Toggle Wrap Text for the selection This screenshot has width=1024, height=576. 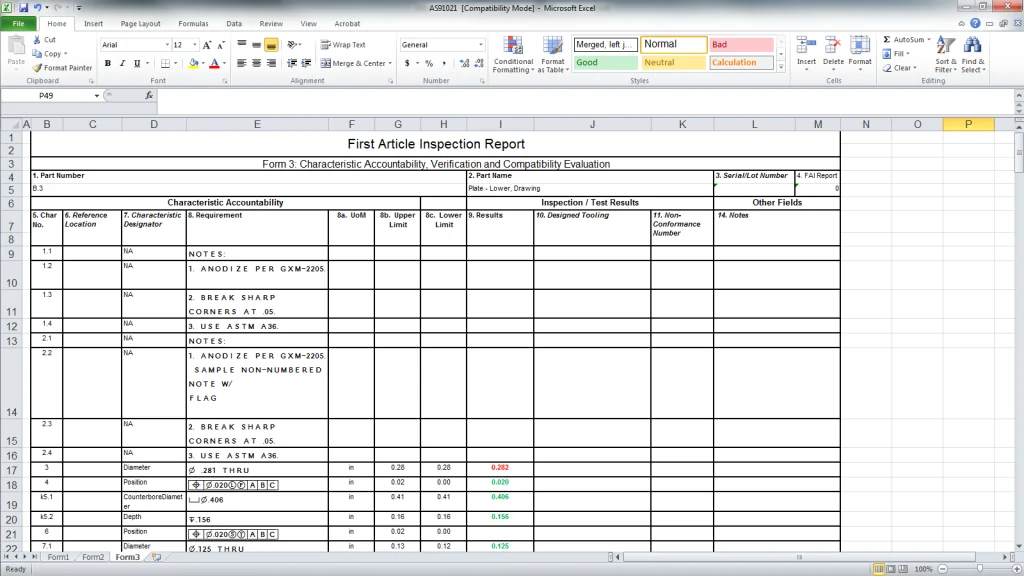(347, 45)
